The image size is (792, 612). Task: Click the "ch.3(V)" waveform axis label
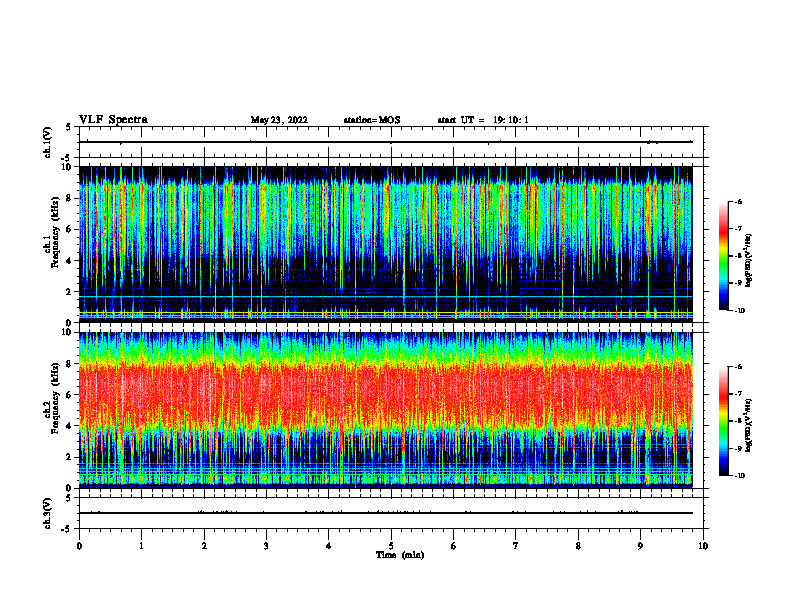[x=48, y=513]
